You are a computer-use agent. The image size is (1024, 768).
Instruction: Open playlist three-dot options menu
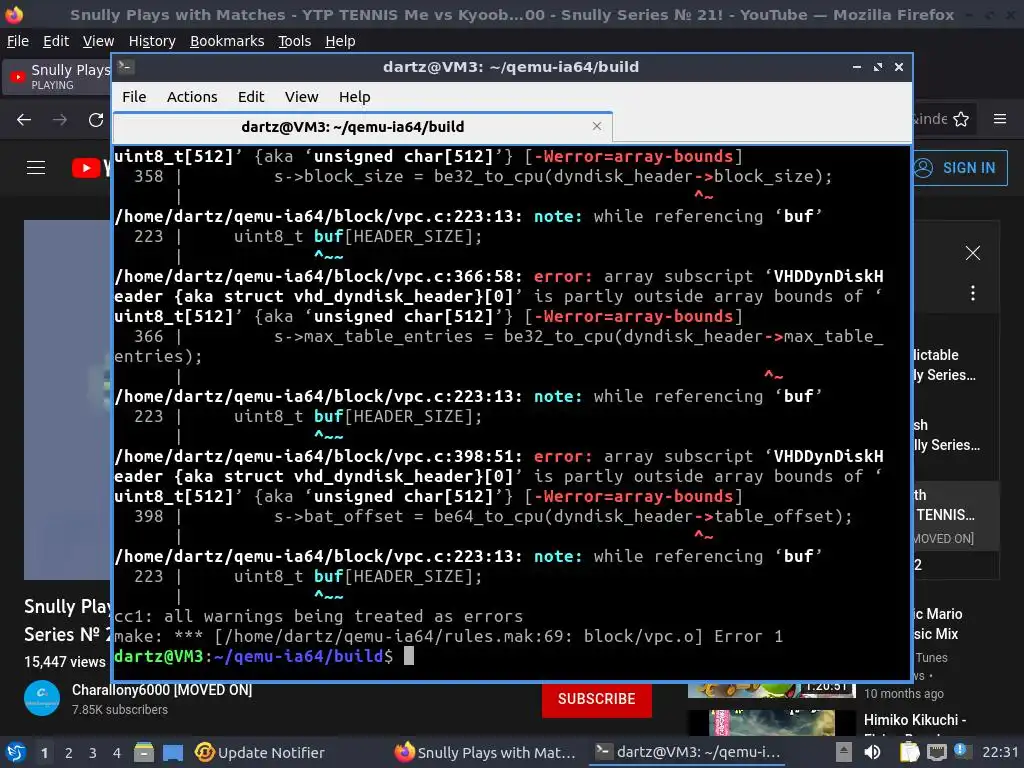point(972,293)
